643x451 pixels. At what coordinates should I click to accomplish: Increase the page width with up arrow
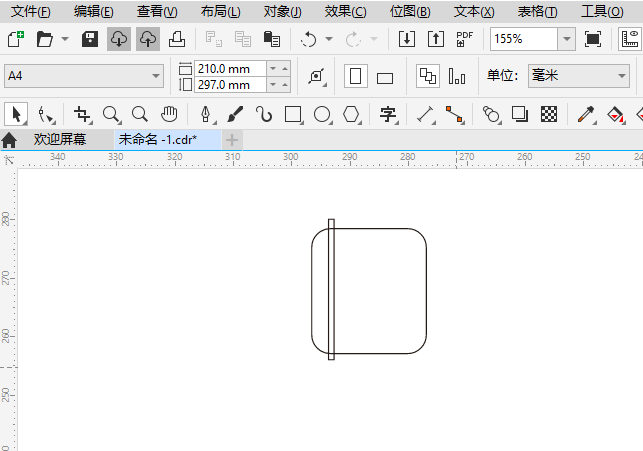[x=285, y=68]
